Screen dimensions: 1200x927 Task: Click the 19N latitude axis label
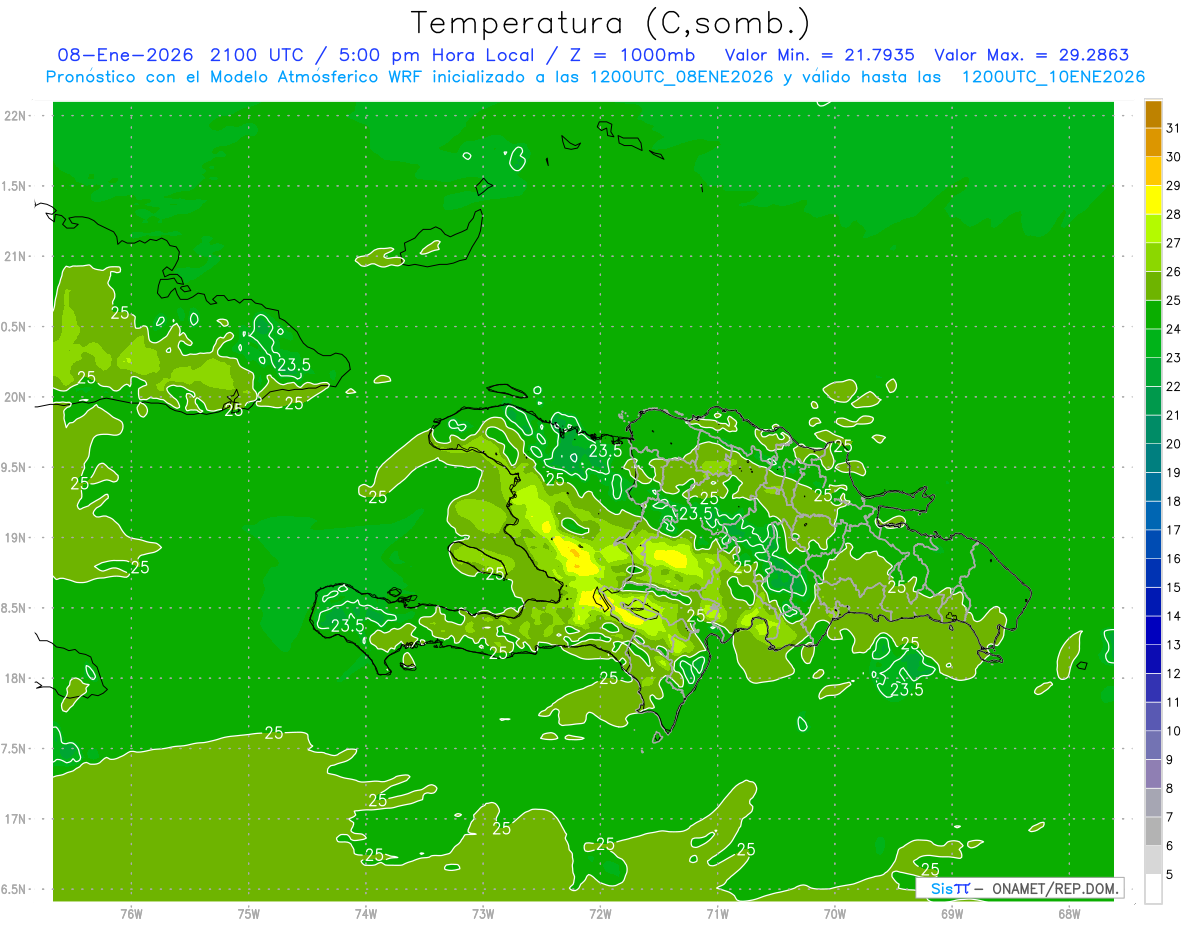click(x=17, y=538)
